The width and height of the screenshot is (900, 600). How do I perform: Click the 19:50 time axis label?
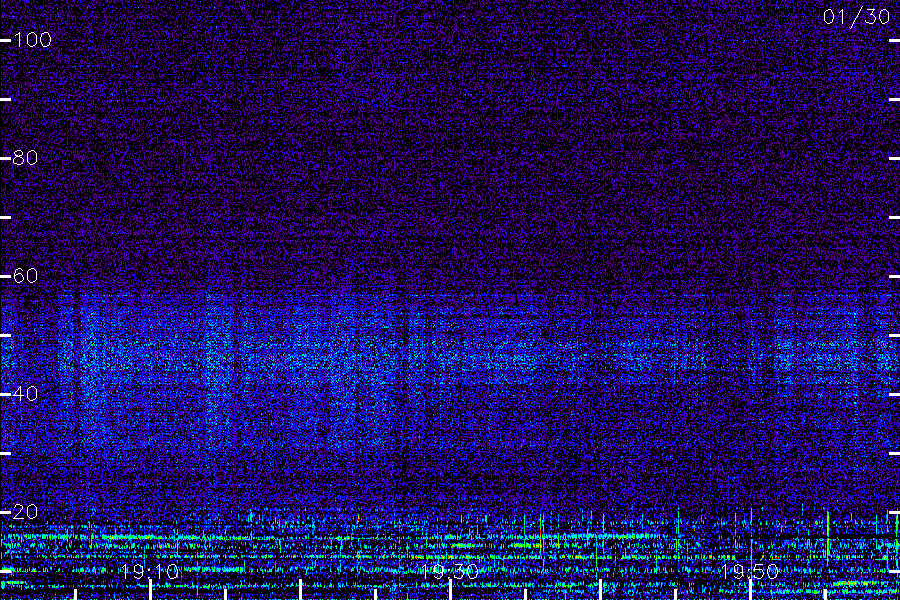click(x=750, y=571)
